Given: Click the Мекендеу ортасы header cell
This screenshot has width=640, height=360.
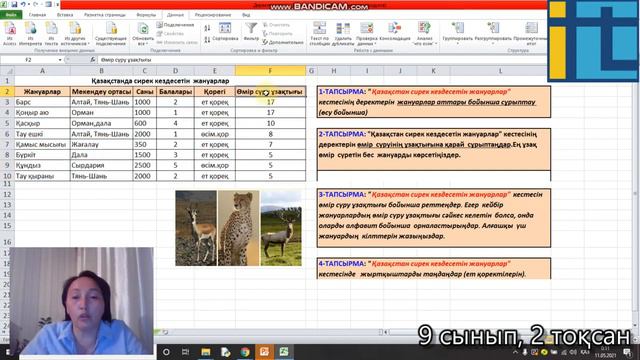Looking at the screenshot, I should tap(101, 91).
